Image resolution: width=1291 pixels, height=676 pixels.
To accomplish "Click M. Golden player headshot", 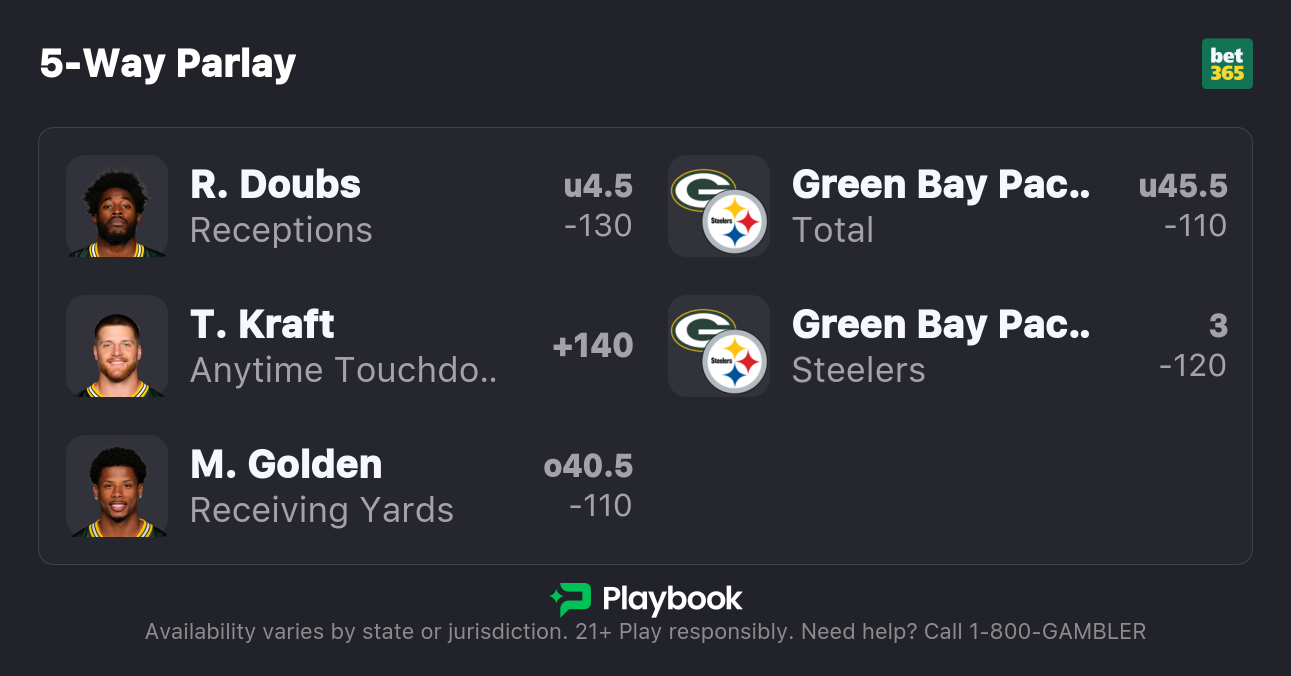I will [x=117, y=486].
